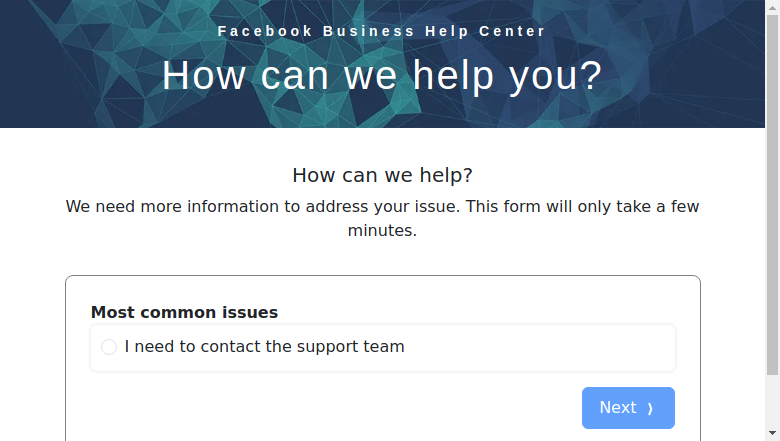Viewport: 780px width, 441px height.
Task: Click the chevron arrow inside Next button
Action: [650, 409]
